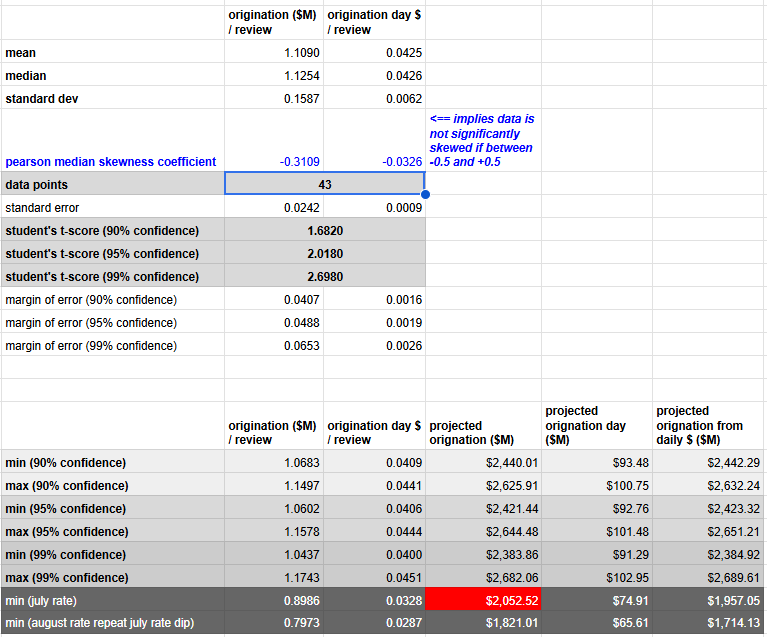
Task: Select standard deviation value 0.1587
Action: tap(301, 98)
